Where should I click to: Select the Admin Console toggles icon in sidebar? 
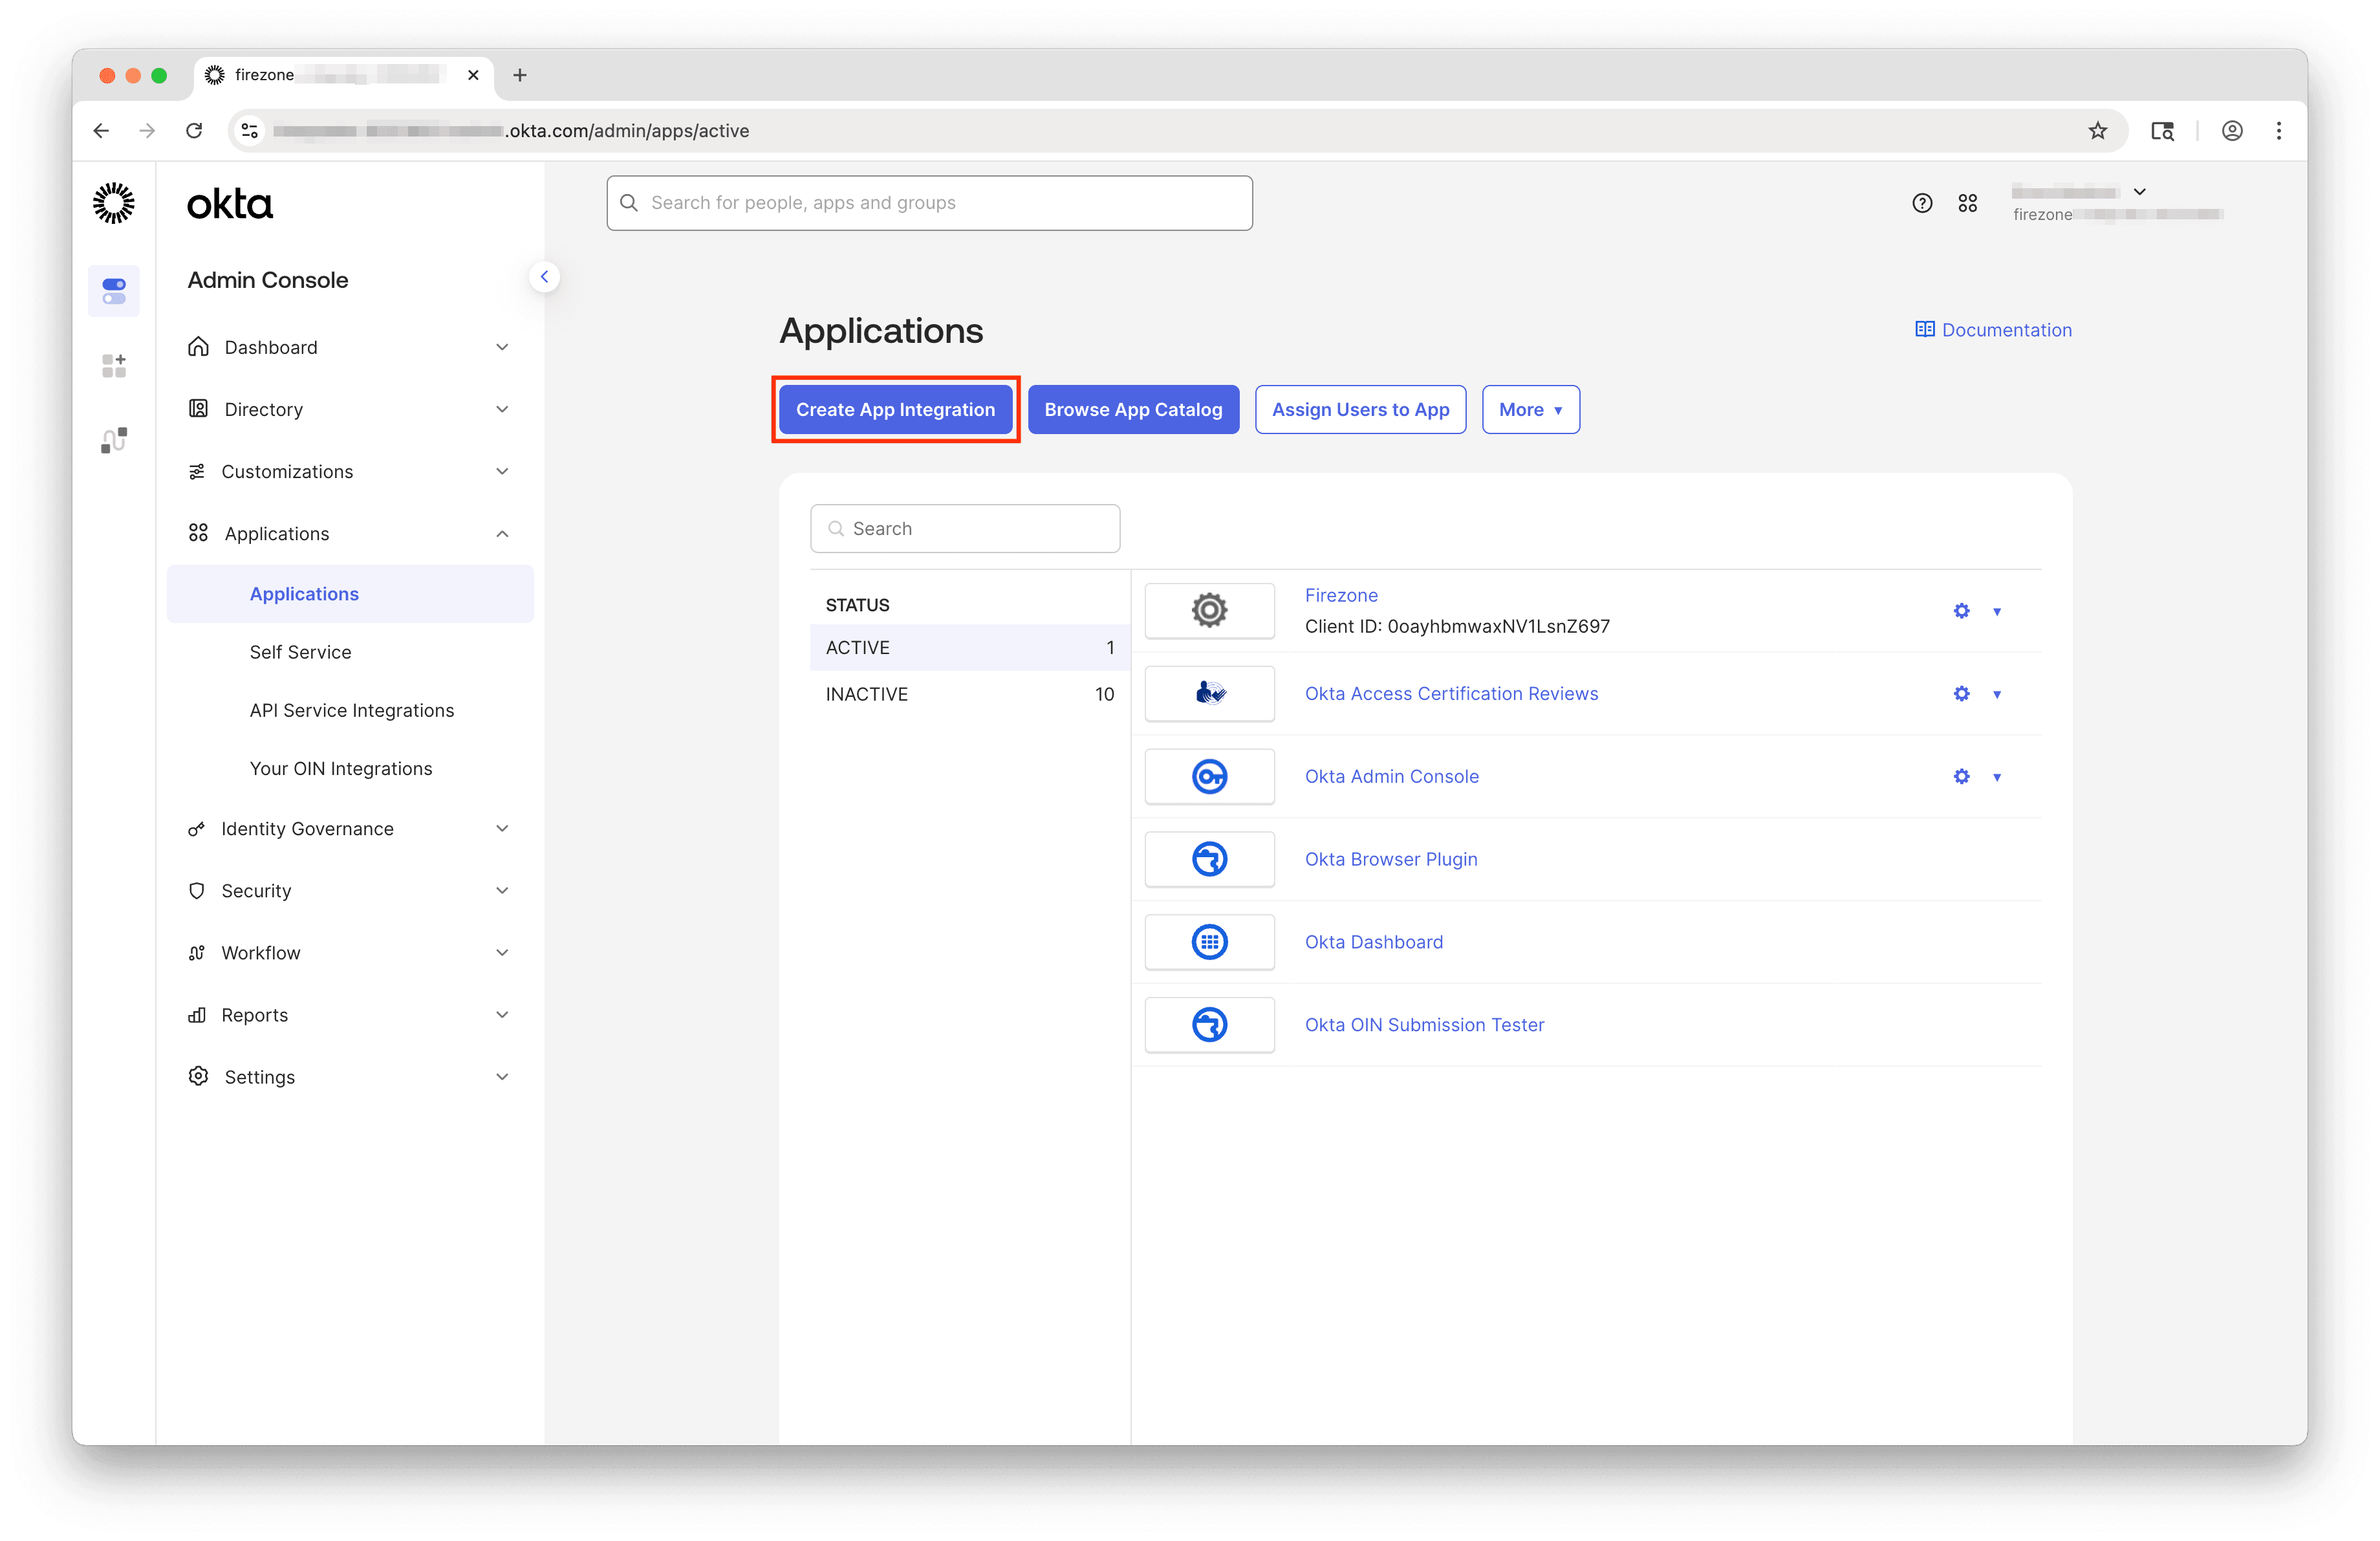click(x=113, y=291)
